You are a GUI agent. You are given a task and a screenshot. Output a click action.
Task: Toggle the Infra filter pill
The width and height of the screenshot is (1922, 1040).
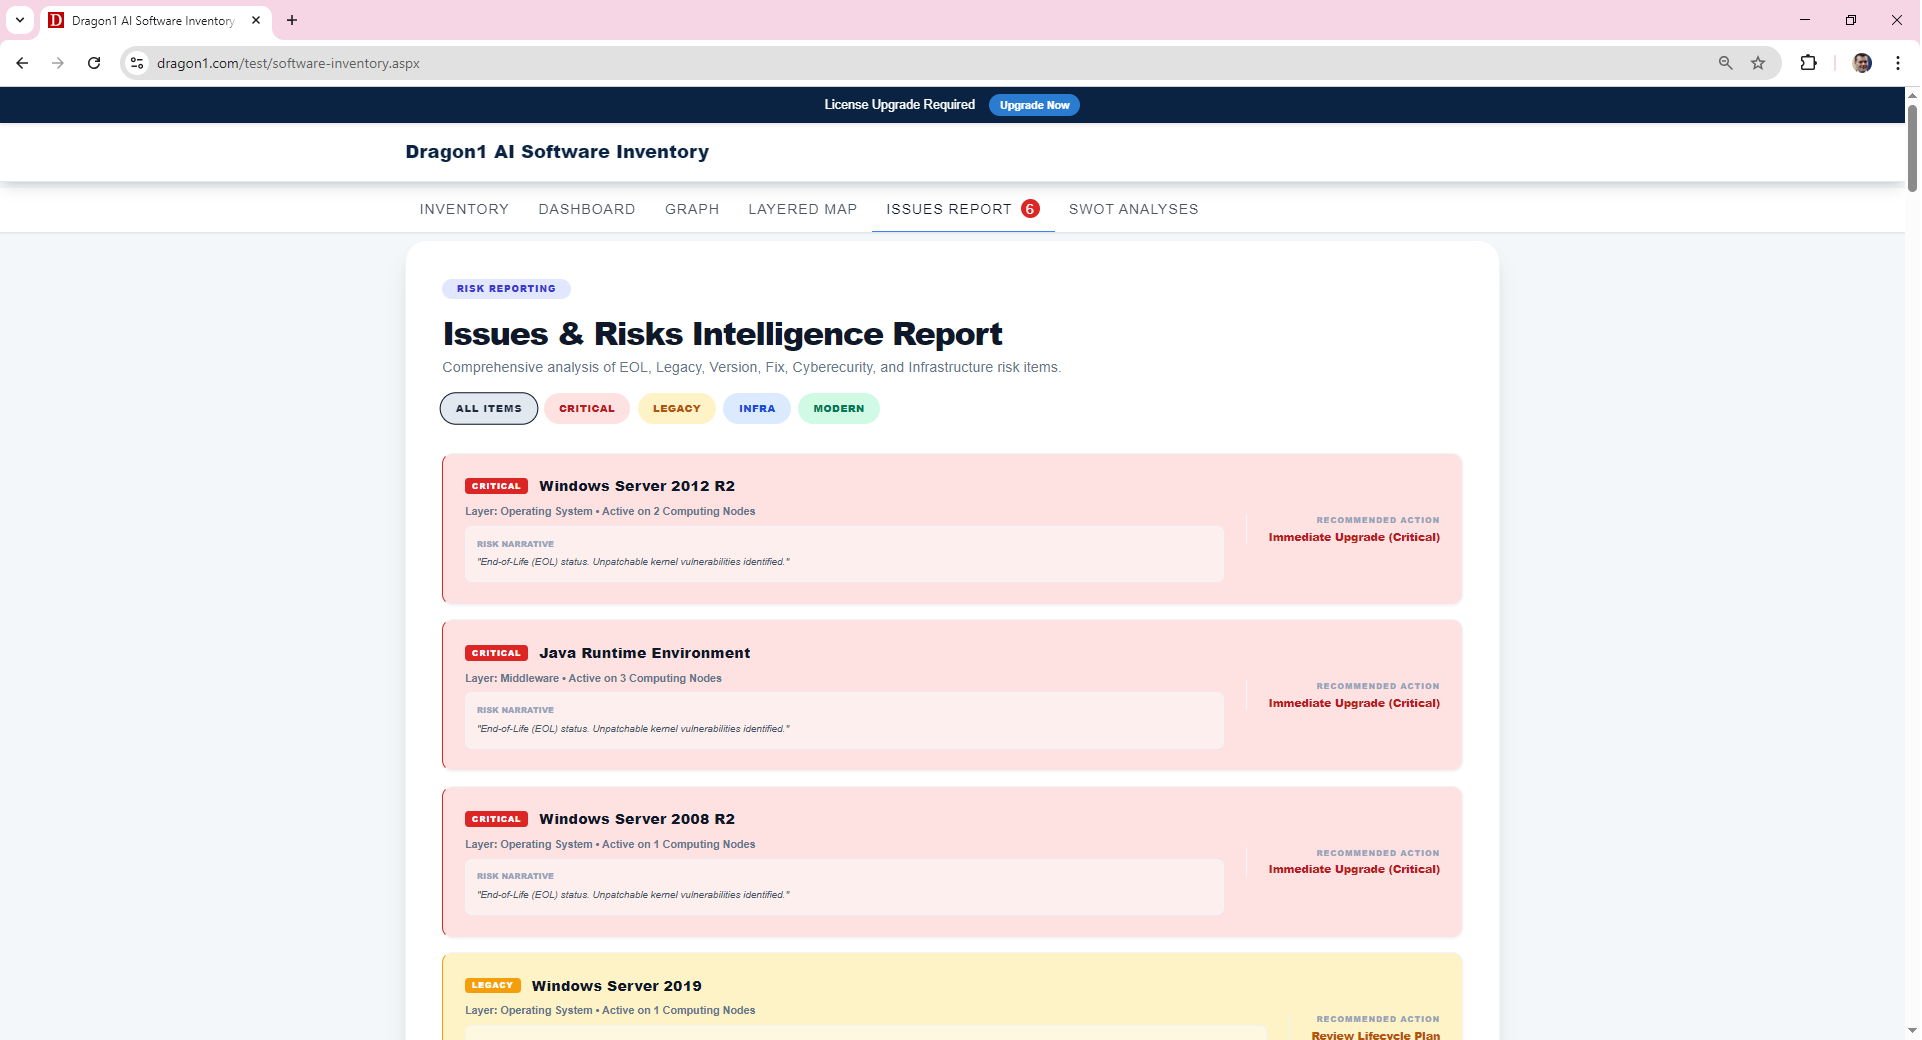[757, 408]
